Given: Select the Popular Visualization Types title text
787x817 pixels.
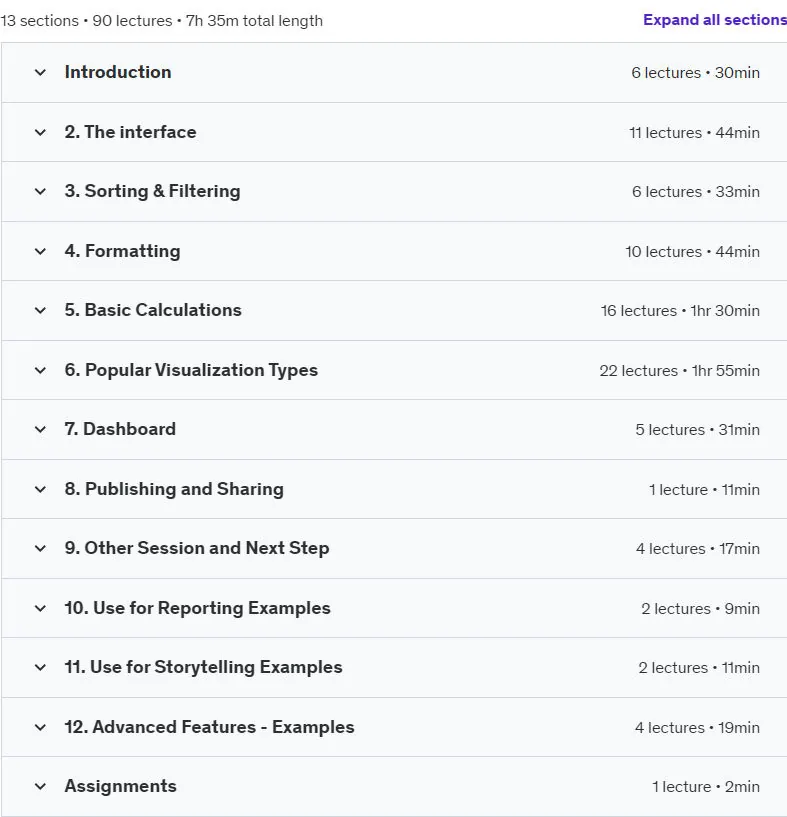Looking at the screenshot, I should coord(191,370).
